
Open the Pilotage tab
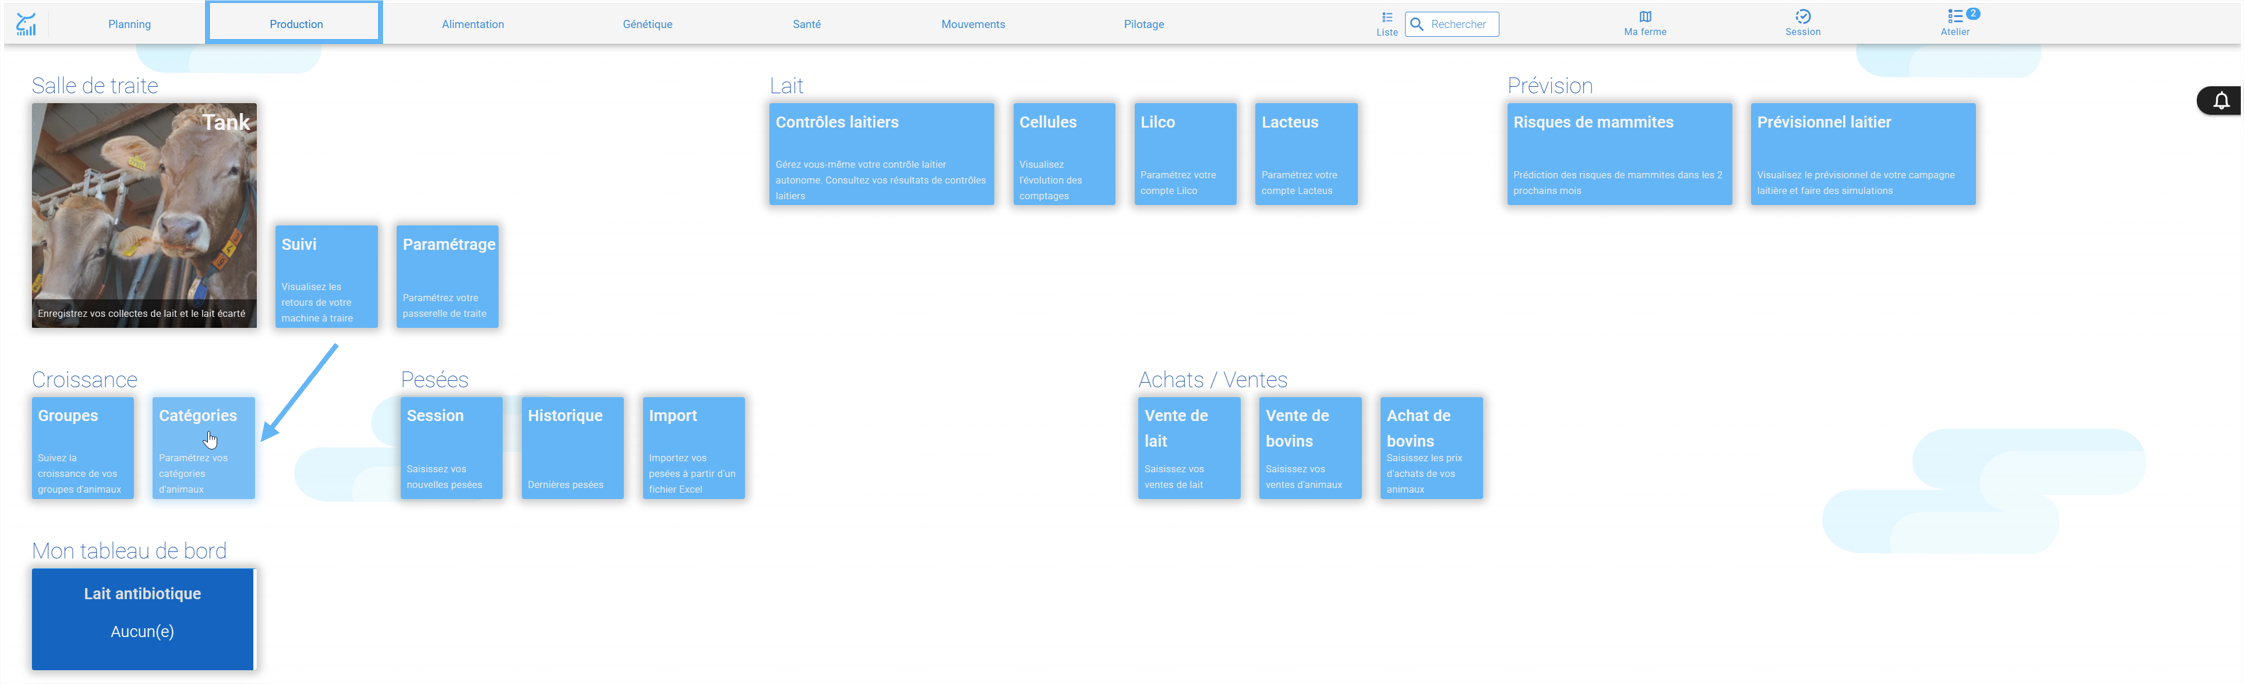1144,24
